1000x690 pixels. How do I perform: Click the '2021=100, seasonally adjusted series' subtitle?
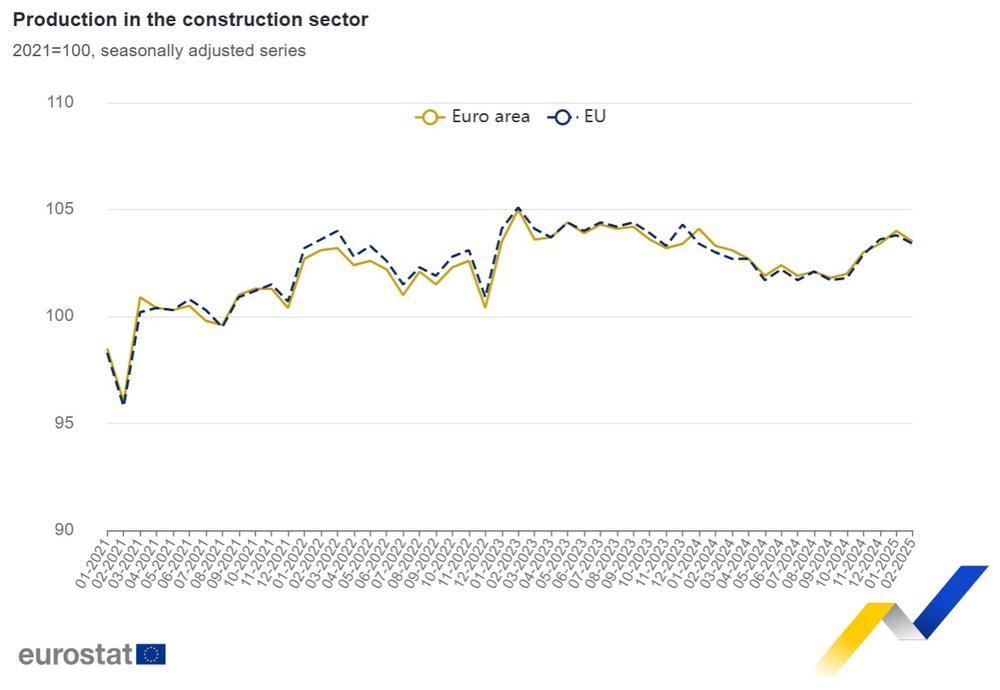point(159,51)
